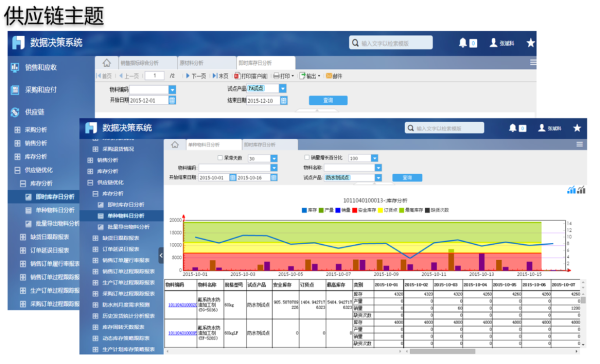Open the 试点产品 dropdown in front window
Screen dimensions: 600x364
[x=378, y=178]
